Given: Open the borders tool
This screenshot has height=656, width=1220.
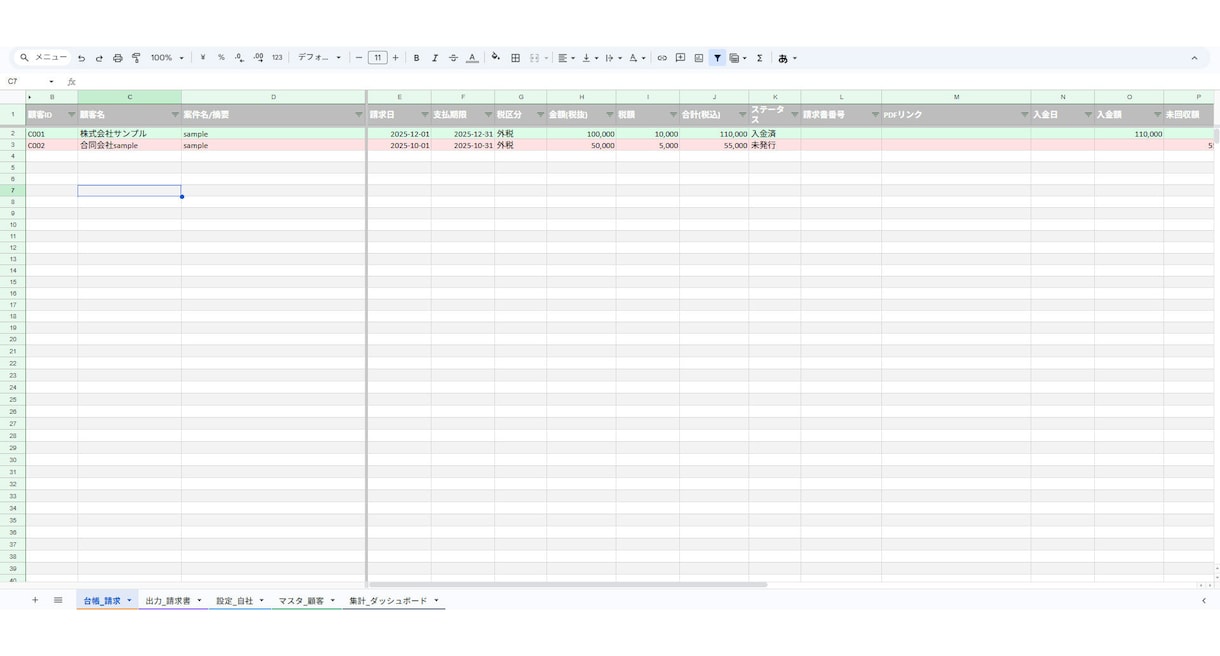Looking at the screenshot, I should click(515, 58).
